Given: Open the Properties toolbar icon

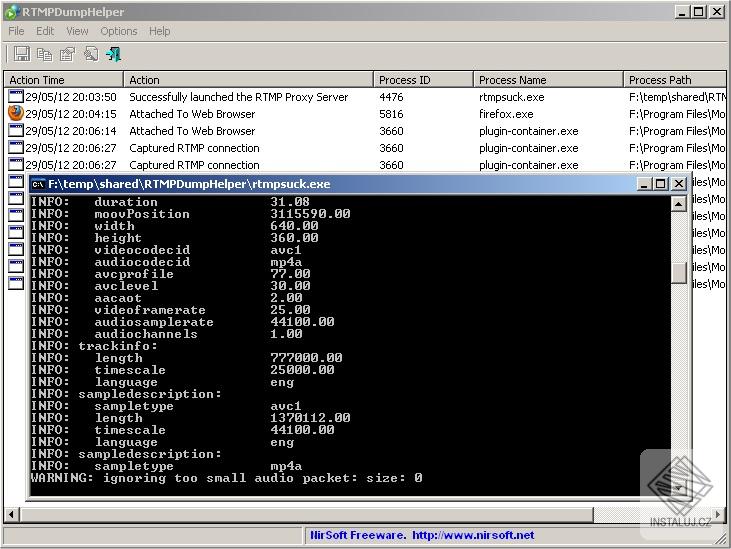Looking at the screenshot, I should 67,54.
